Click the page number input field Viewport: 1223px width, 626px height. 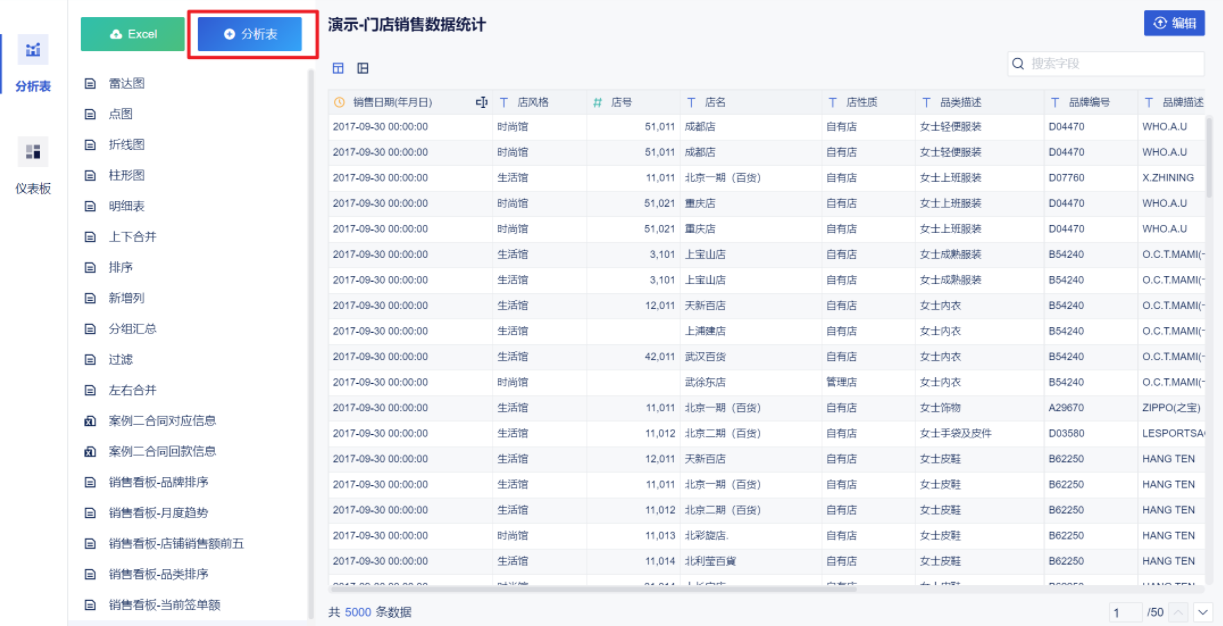[1125, 612]
